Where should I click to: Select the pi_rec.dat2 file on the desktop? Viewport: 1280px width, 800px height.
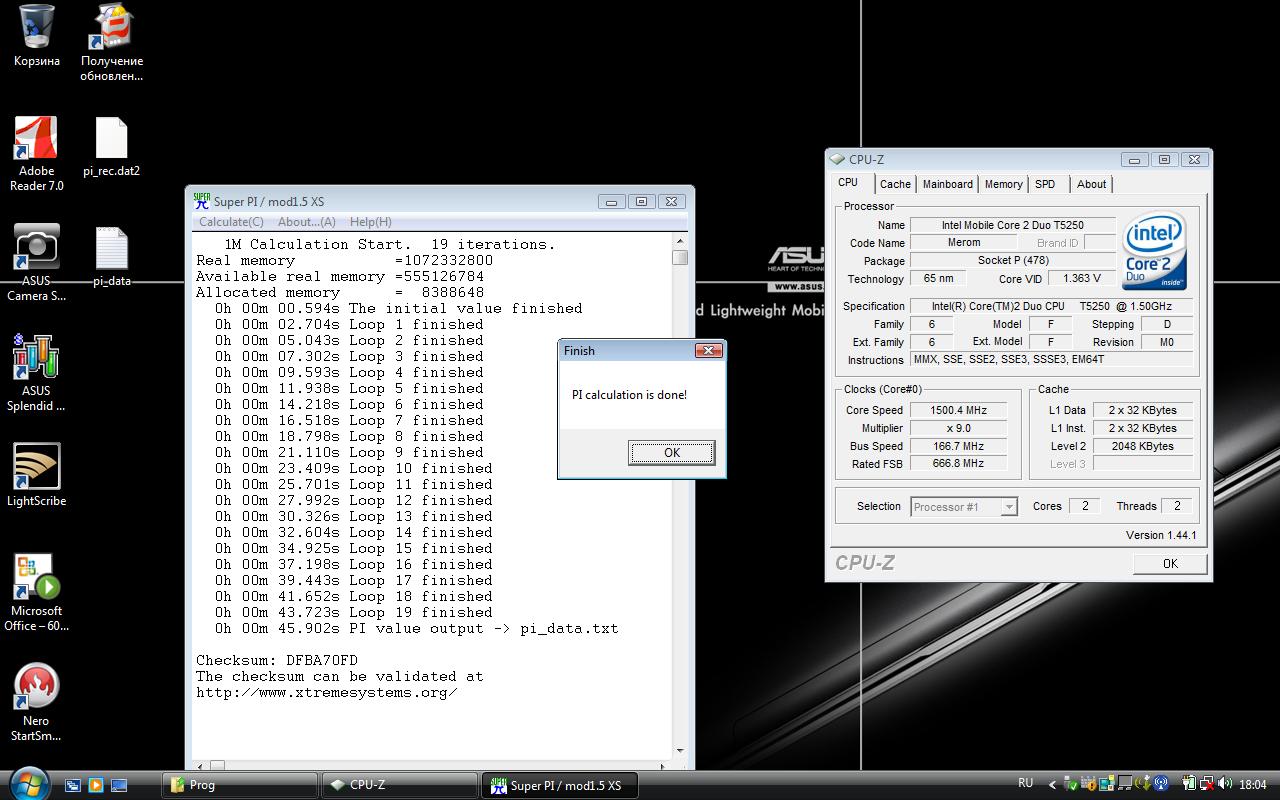tap(112, 147)
